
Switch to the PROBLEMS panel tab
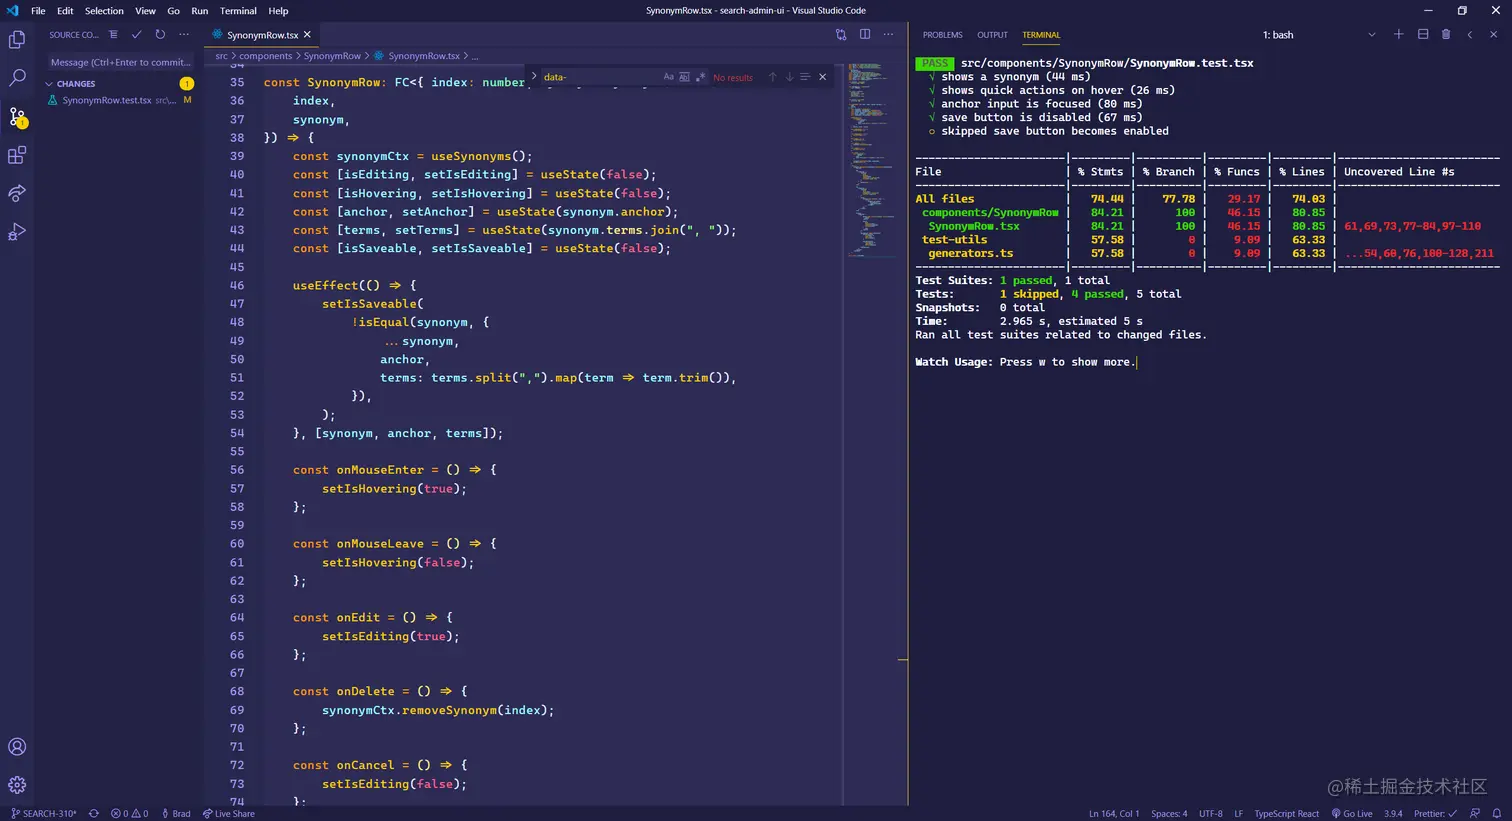943,35
